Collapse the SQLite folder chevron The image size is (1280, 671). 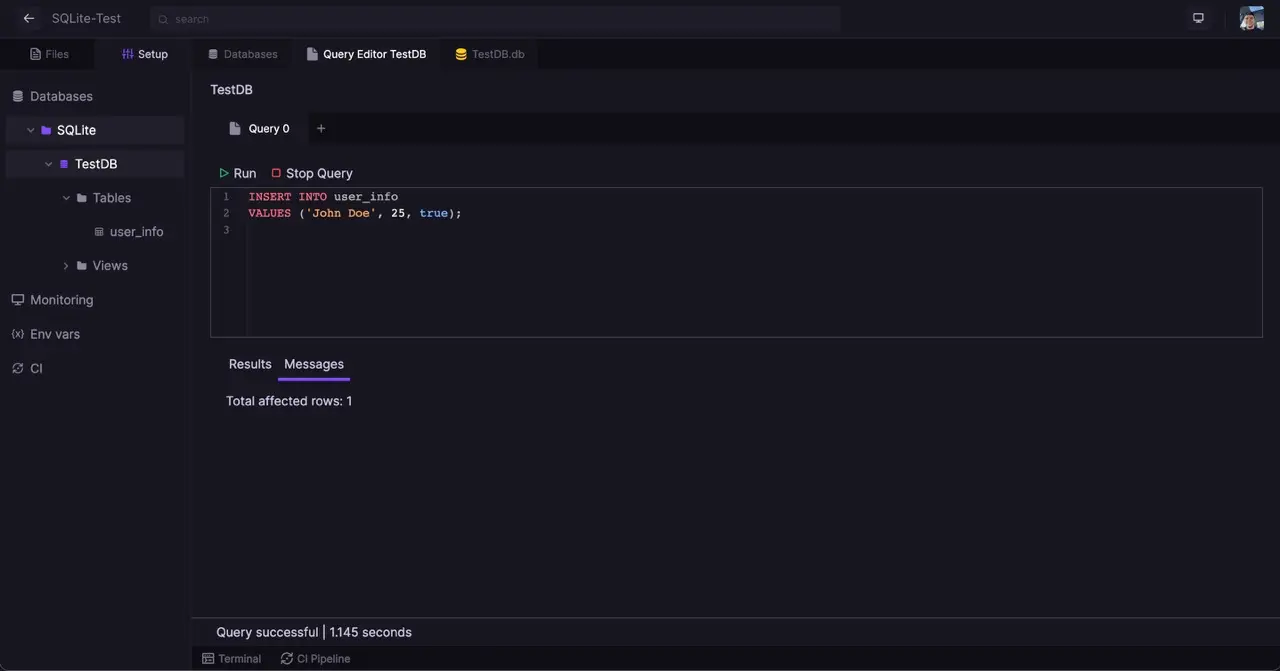31,130
